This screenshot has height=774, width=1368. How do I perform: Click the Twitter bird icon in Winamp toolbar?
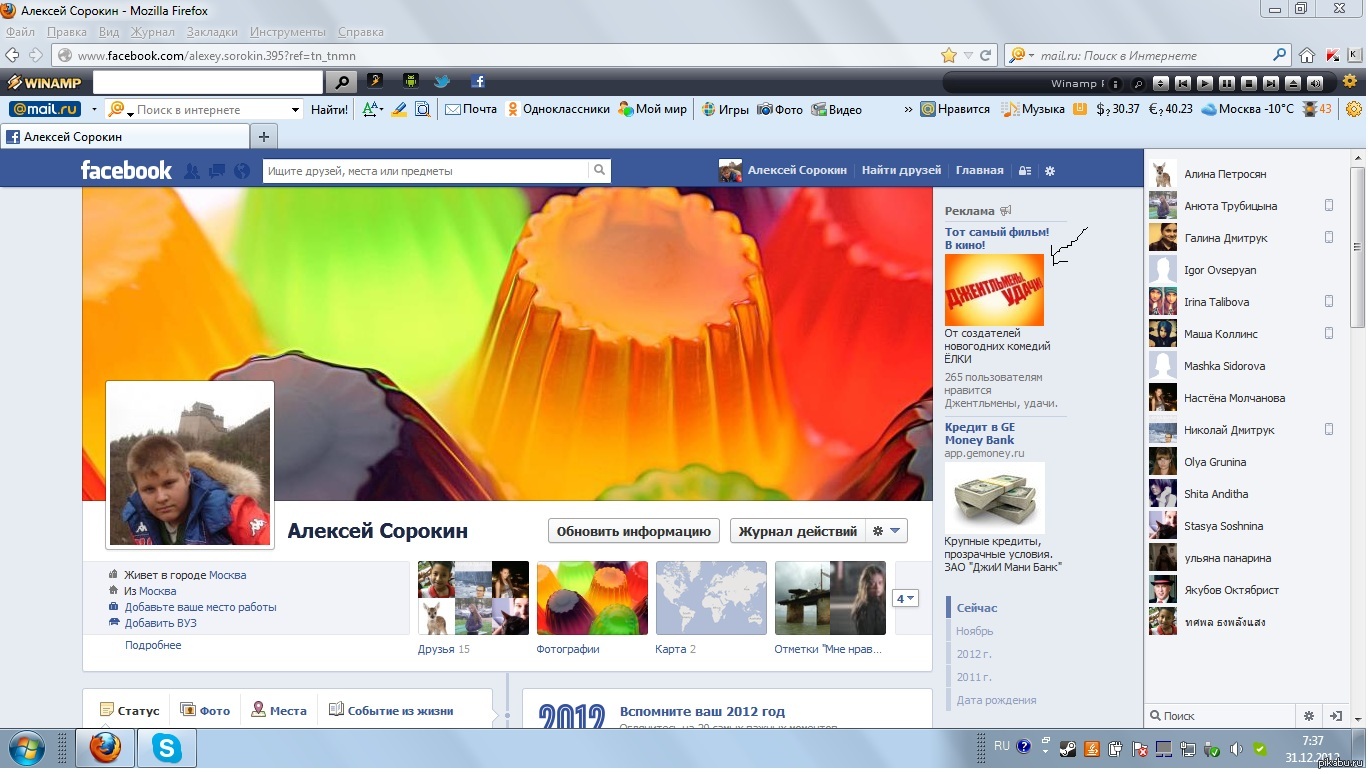[x=442, y=82]
